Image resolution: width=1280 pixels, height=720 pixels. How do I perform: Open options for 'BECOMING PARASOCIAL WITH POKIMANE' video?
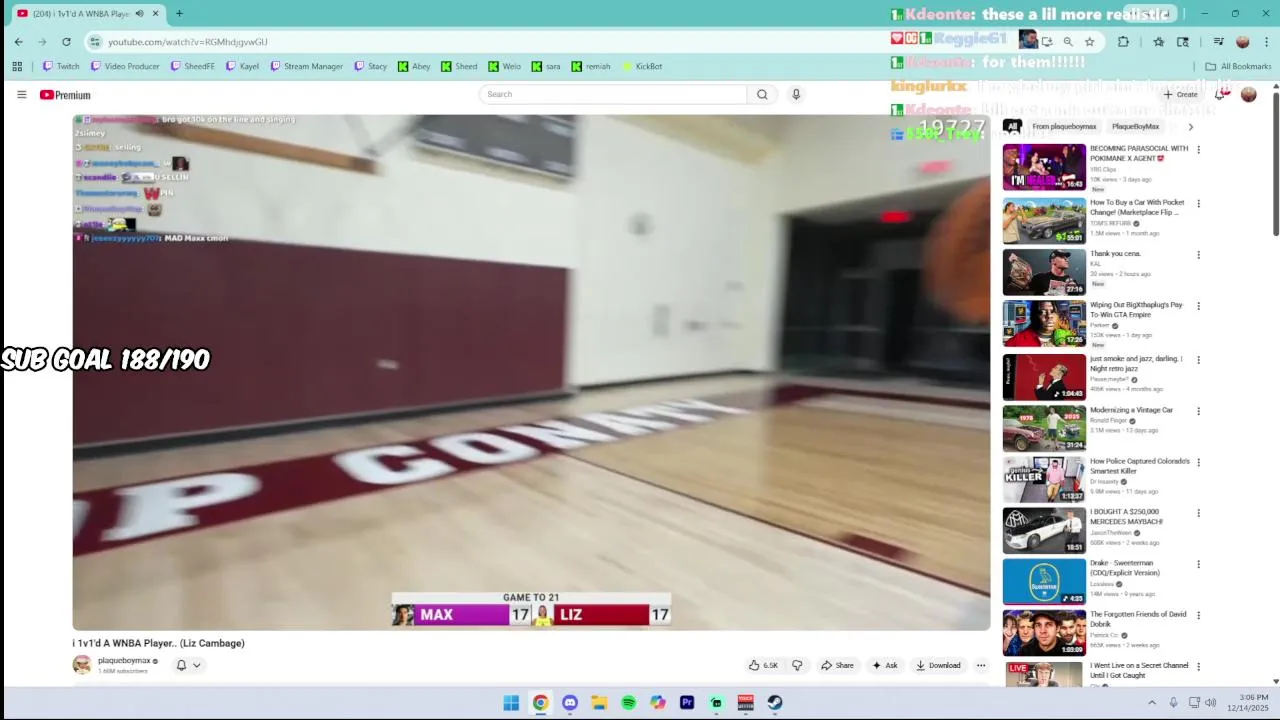pyautogui.click(x=1198, y=150)
